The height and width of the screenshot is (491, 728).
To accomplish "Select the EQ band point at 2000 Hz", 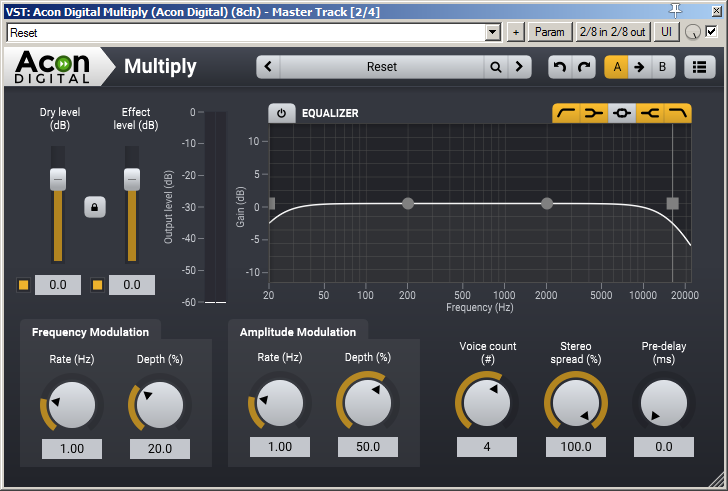I will coord(547,203).
